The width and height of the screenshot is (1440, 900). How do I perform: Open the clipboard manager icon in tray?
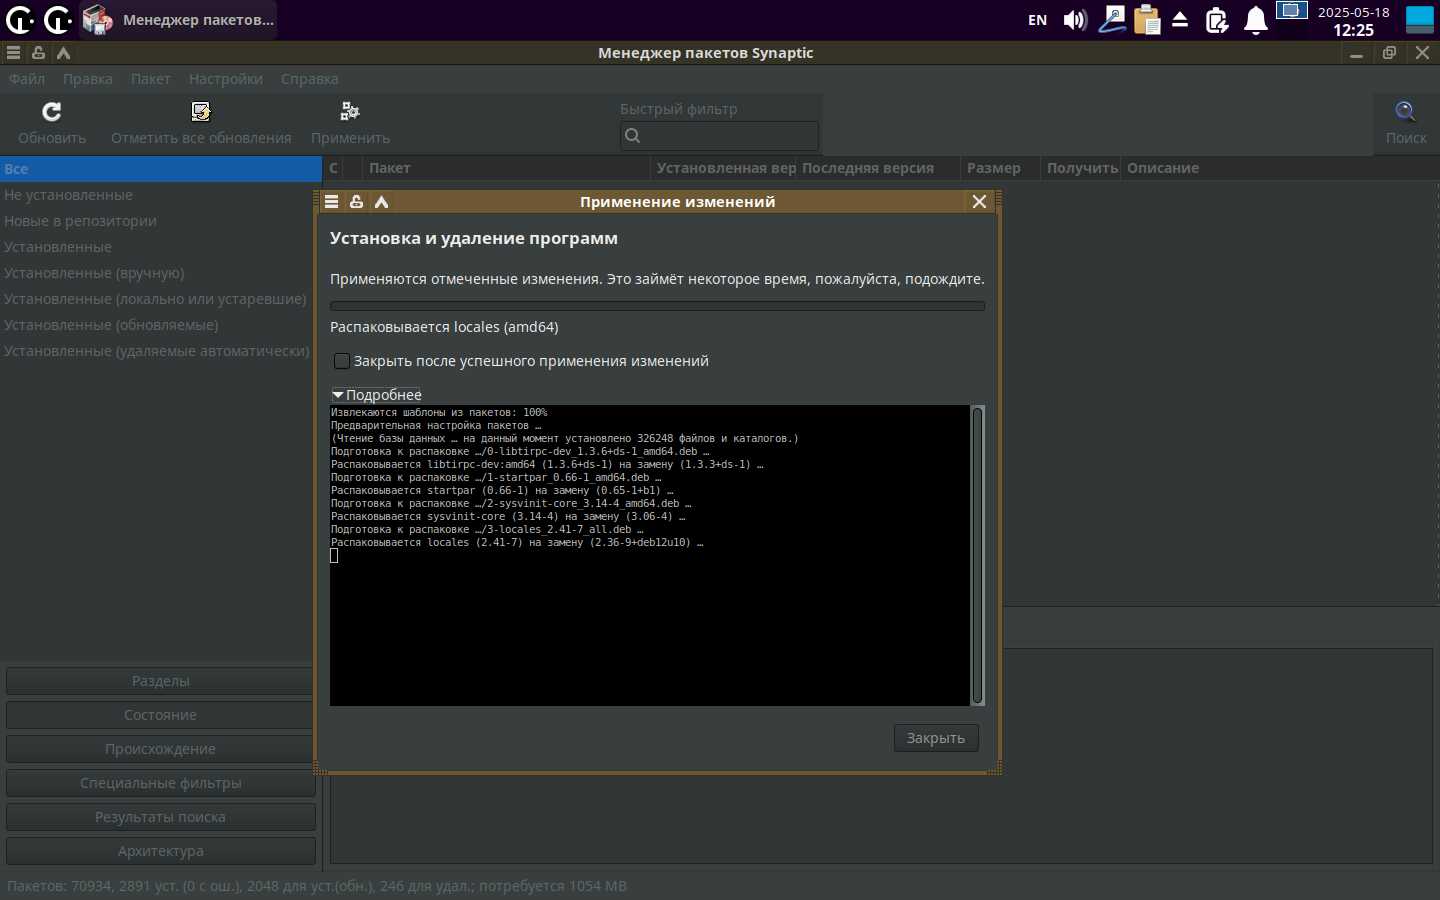tap(1147, 20)
